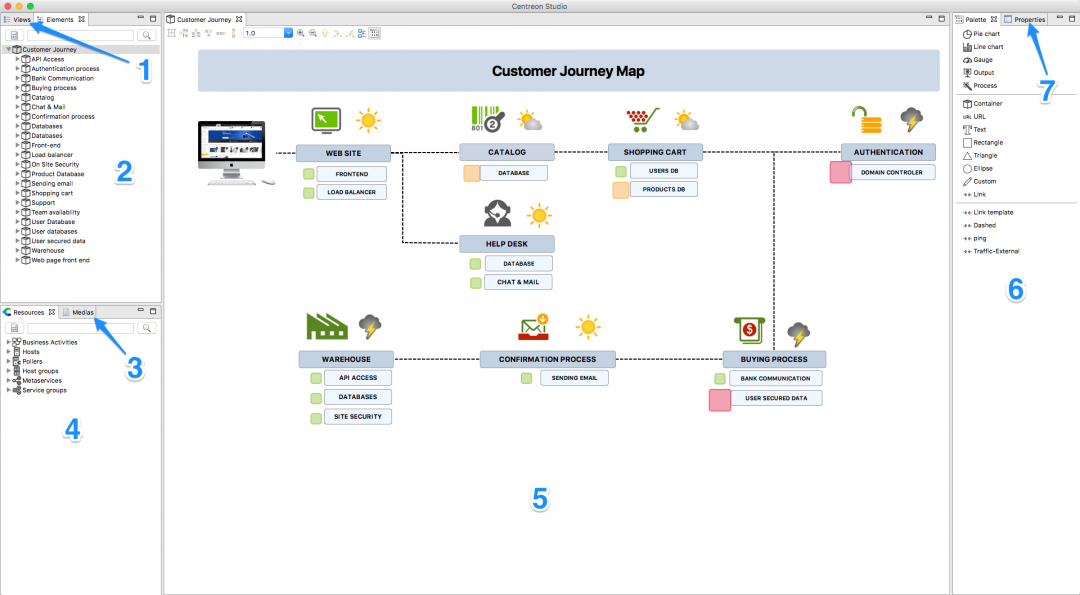Pick the Rectangle shape tool
1080x595 pixels.
tap(987, 142)
